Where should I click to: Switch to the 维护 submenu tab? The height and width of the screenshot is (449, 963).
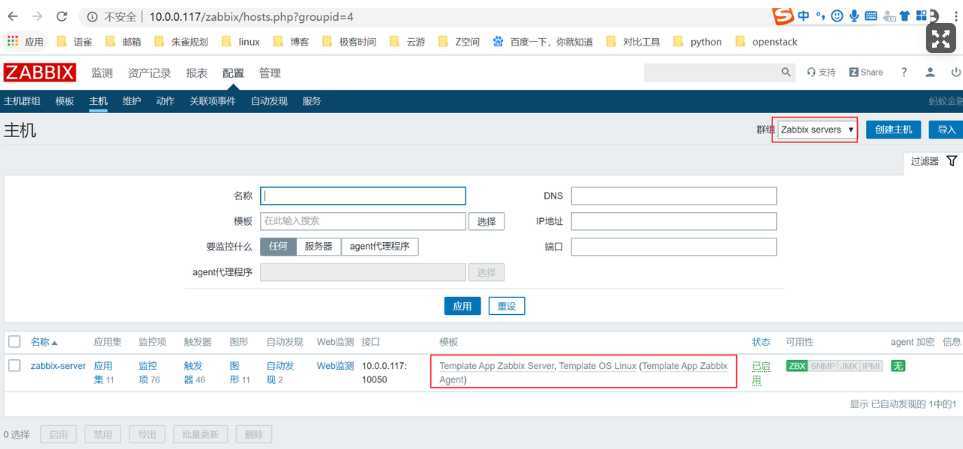coord(131,101)
